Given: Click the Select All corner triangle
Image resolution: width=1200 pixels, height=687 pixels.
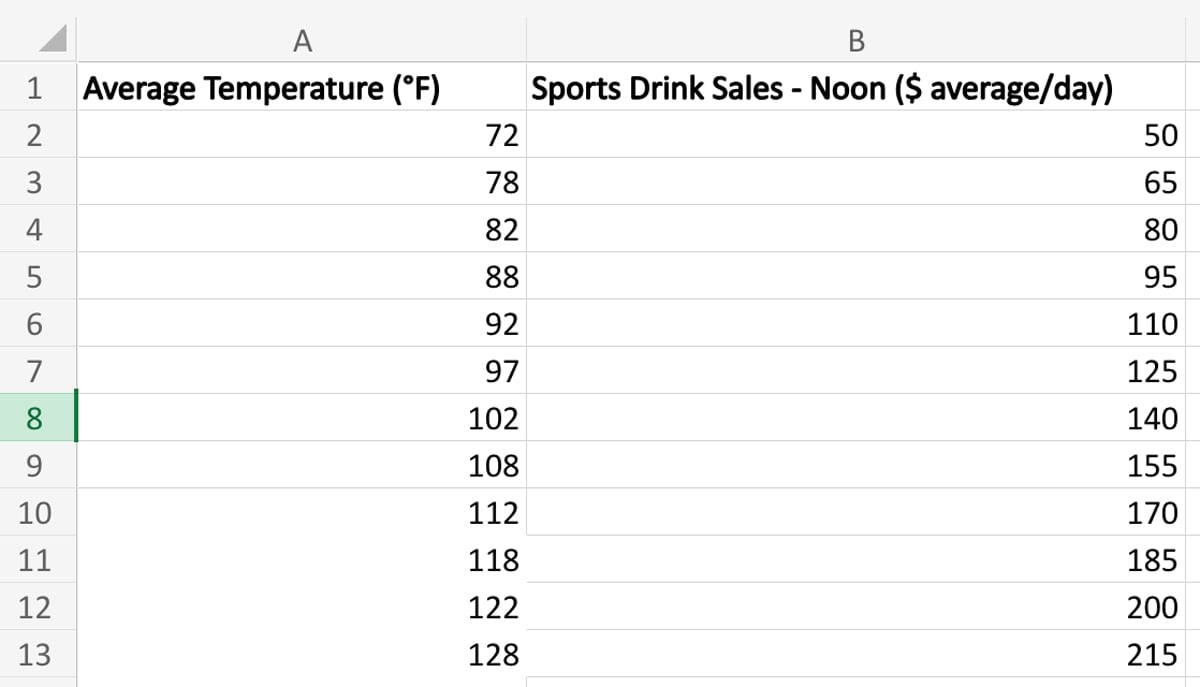Looking at the screenshot, I should point(50,41).
